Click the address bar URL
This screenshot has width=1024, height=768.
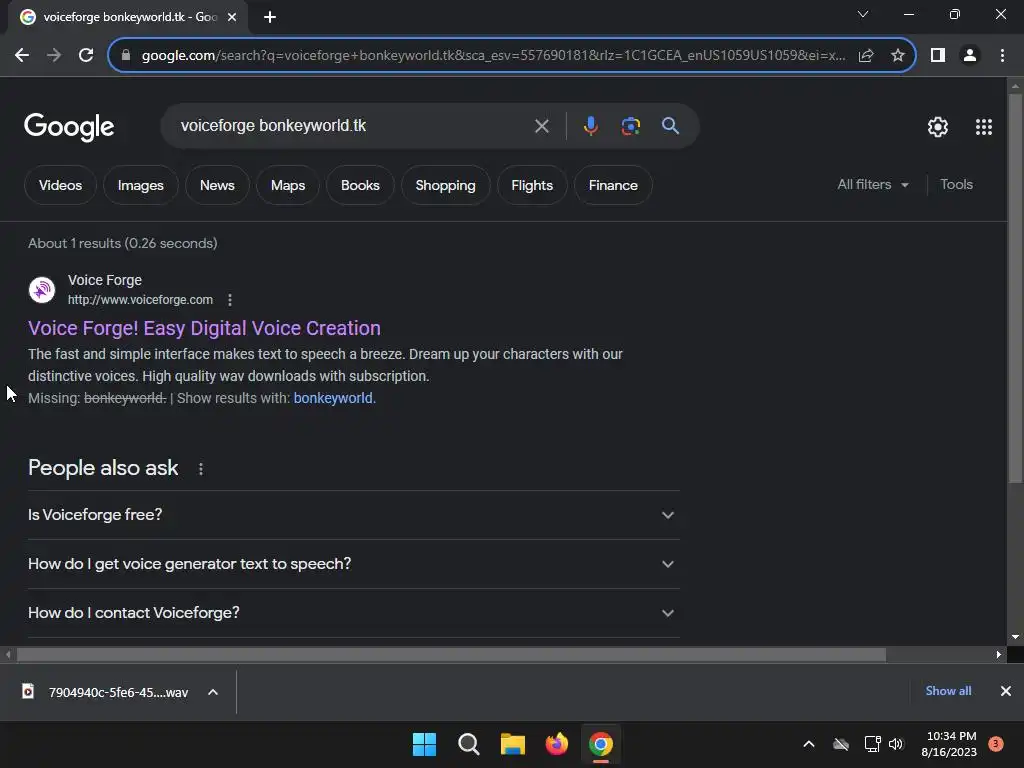tap(493, 56)
